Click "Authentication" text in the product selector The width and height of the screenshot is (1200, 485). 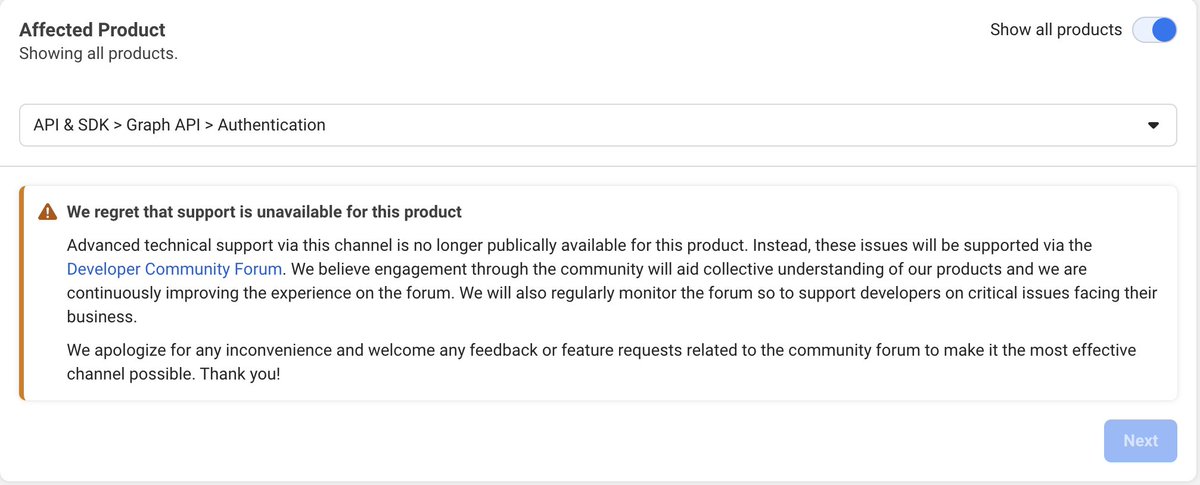pyautogui.click(x=271, y=125)
